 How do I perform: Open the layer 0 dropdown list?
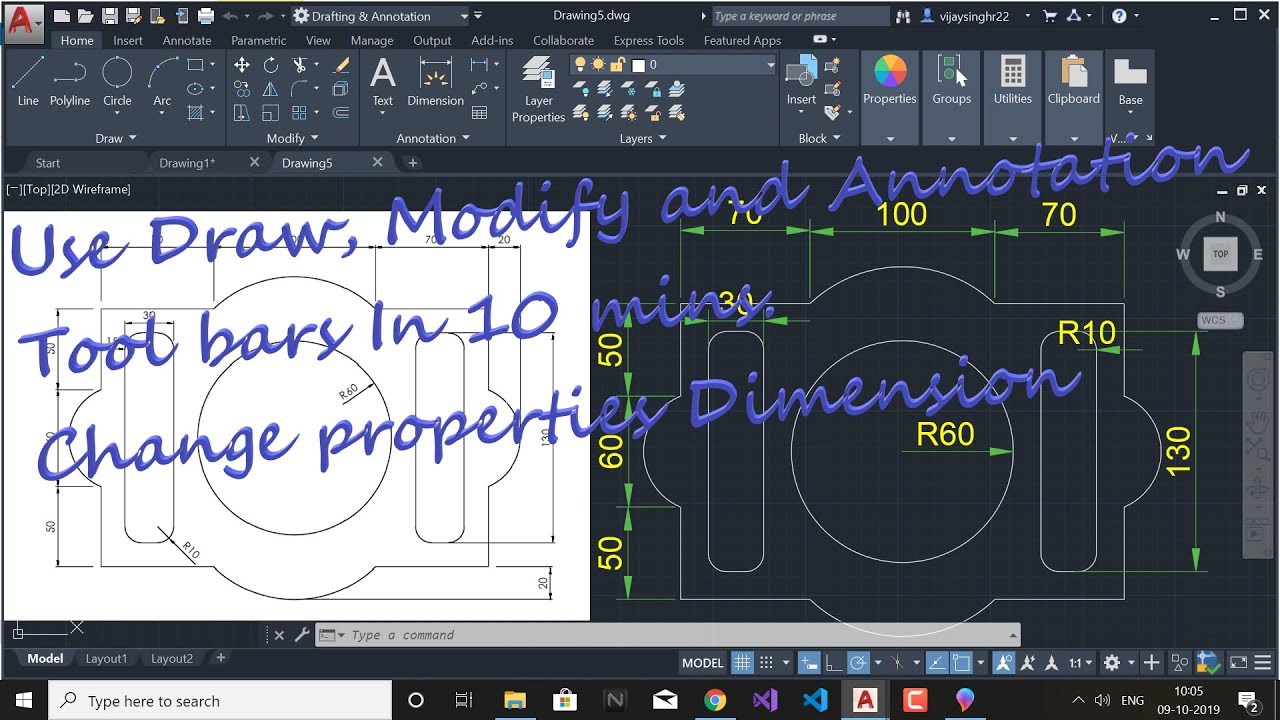coord(771,65)
